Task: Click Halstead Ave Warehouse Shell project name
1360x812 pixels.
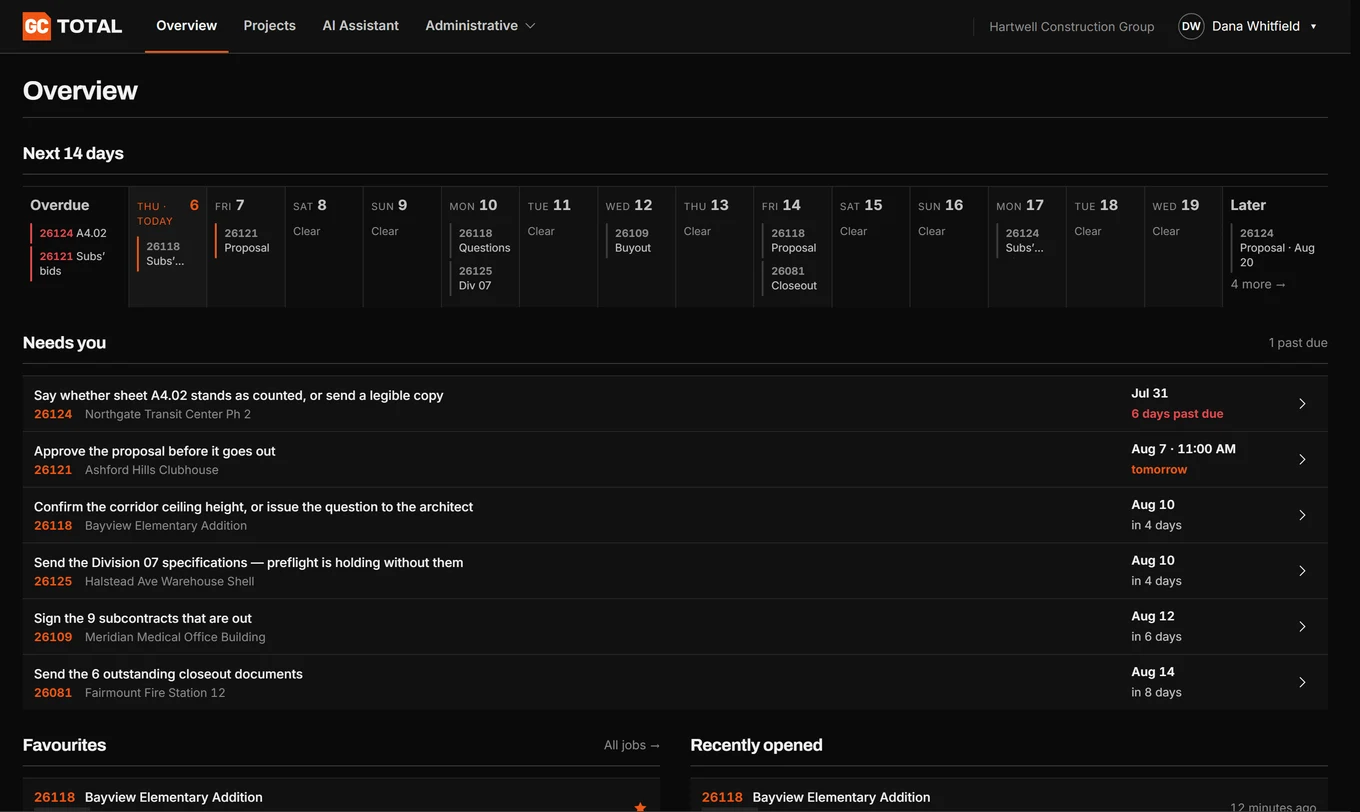Action: tap(170, 581)
